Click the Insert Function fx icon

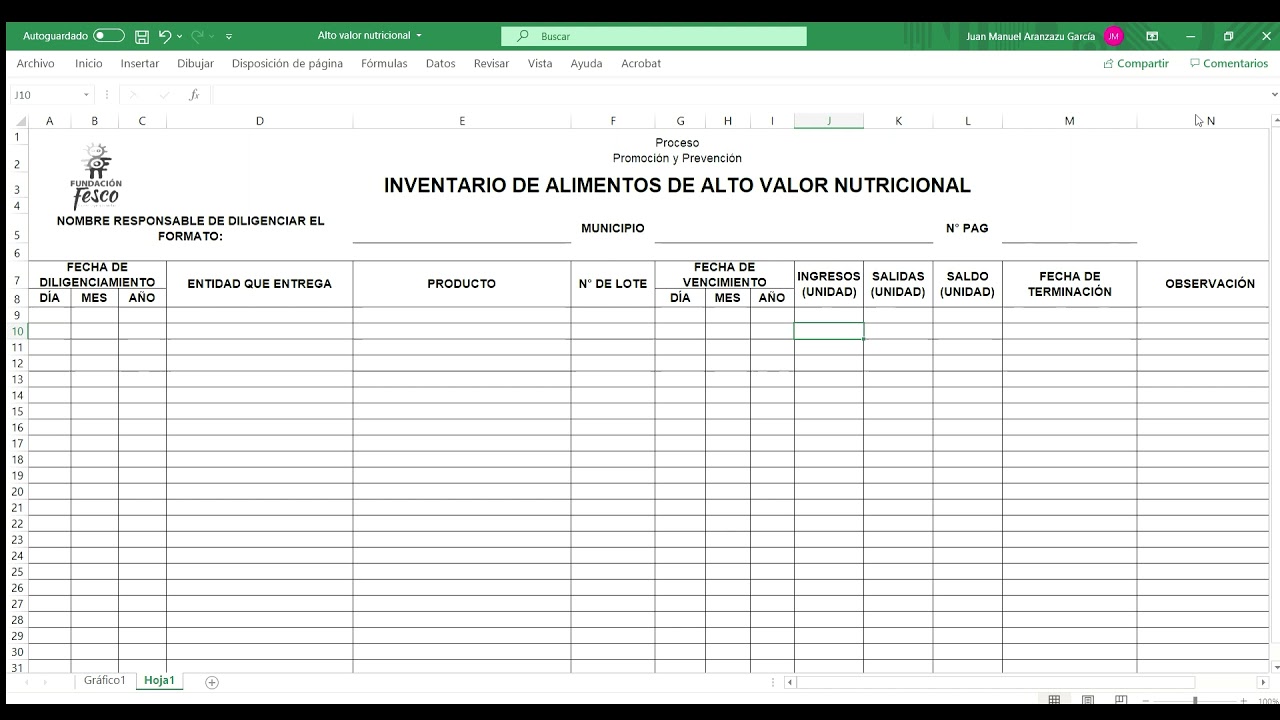194,95
